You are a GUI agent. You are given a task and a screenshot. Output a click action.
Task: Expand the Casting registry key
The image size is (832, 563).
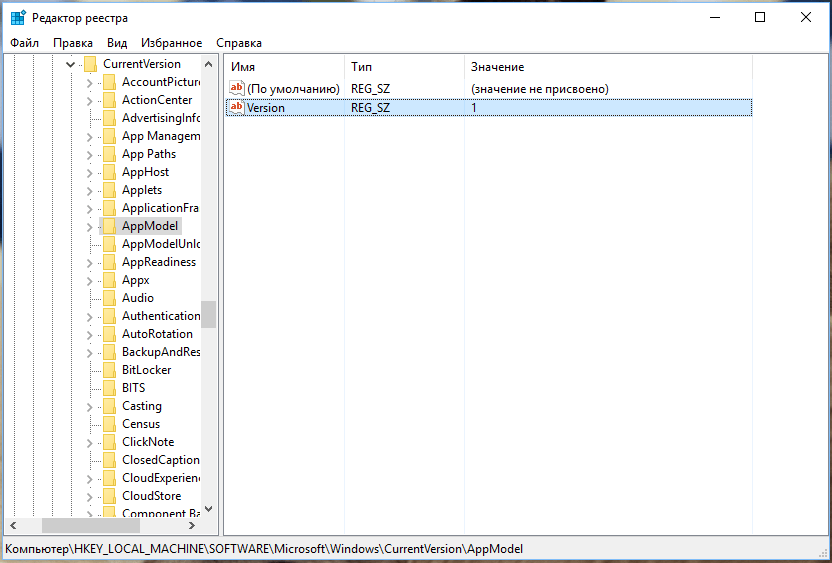coord(89,406)
